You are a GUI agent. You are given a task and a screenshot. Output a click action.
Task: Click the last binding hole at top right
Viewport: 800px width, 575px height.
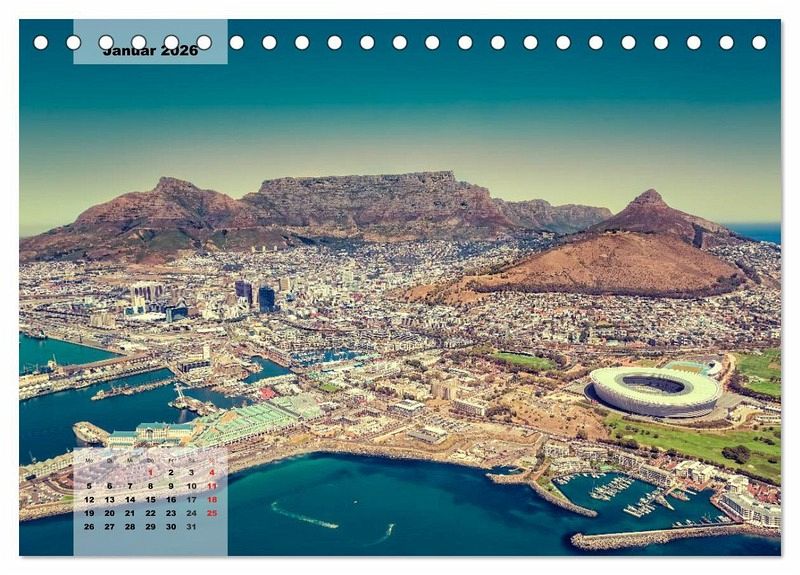(x=759, y=42)
